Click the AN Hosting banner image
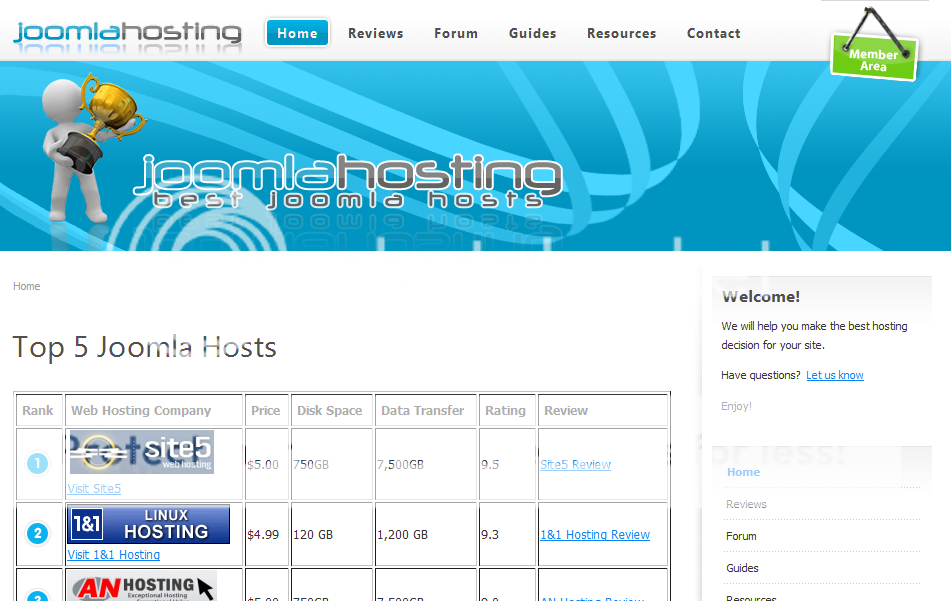 [141, 586]
